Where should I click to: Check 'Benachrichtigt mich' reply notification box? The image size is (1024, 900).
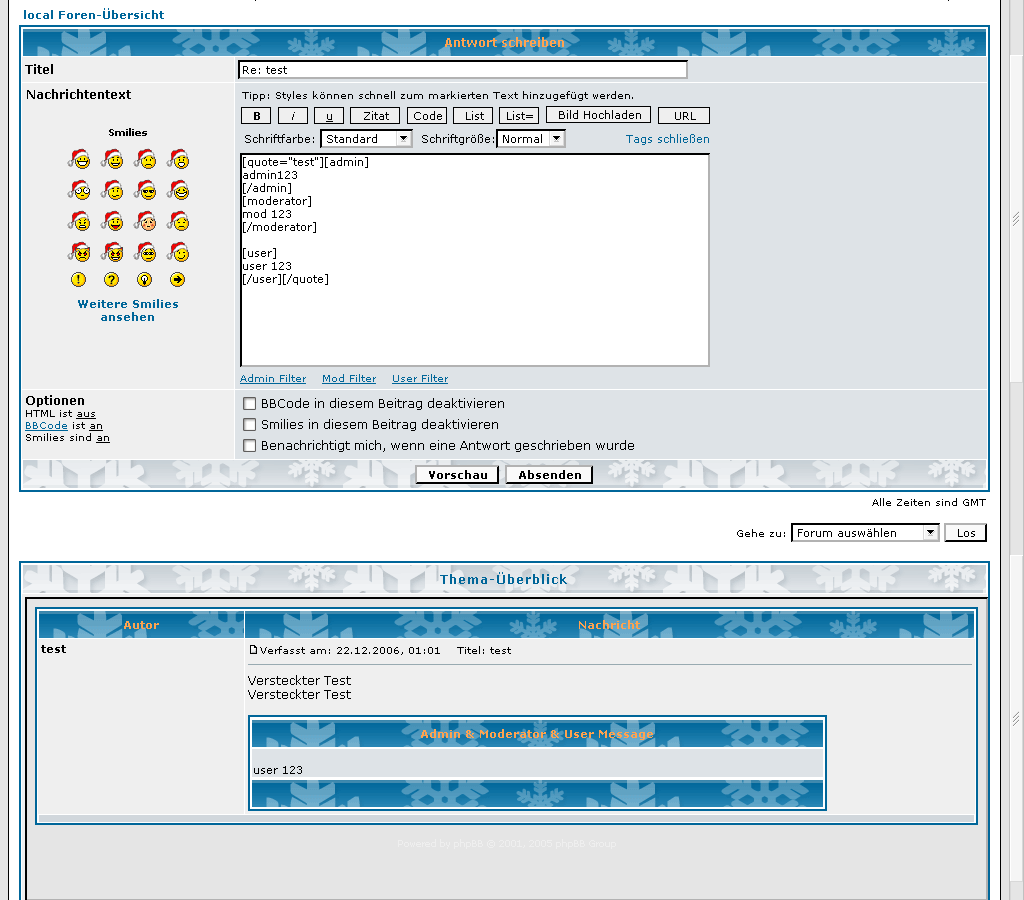coord(250,446)
